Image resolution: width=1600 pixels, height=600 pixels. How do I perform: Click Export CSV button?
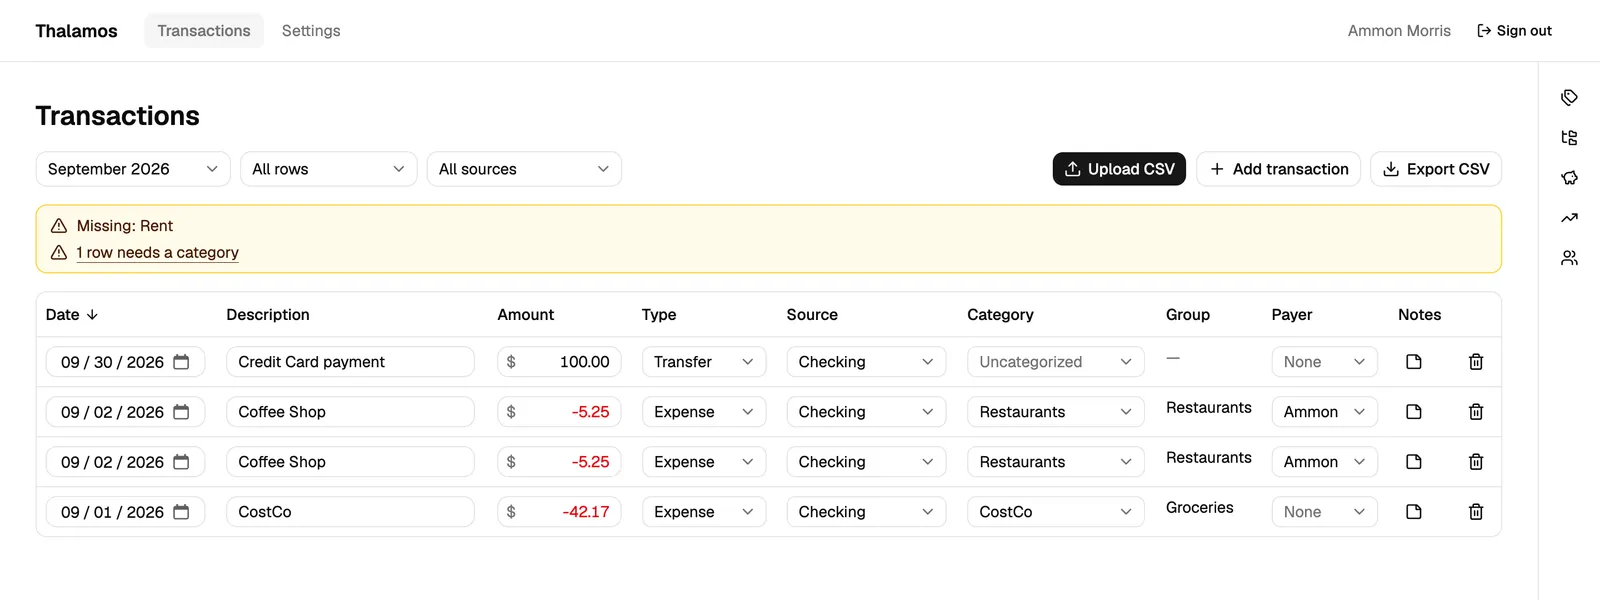pyautogui.click(x=1435, y=169)
